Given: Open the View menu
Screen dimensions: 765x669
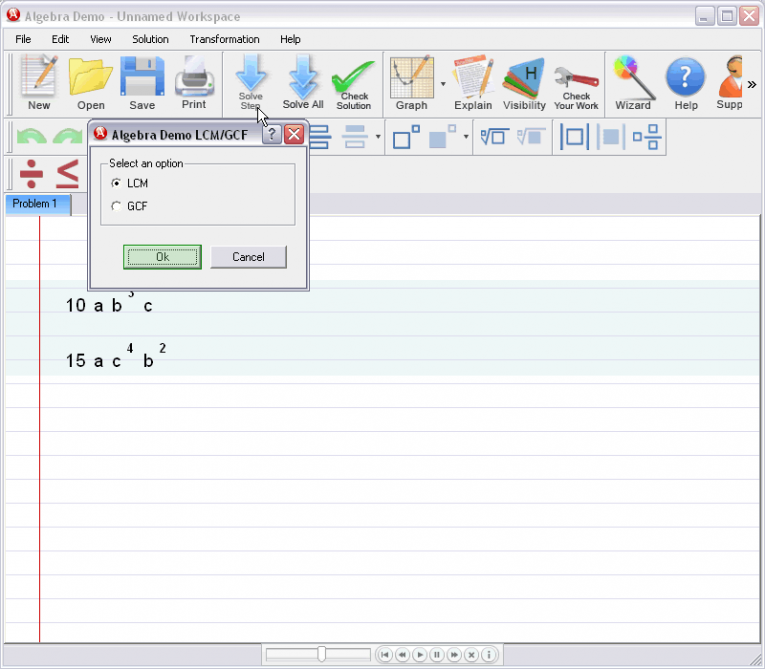Looking at the screenshot, I should [x=101, y=39].
